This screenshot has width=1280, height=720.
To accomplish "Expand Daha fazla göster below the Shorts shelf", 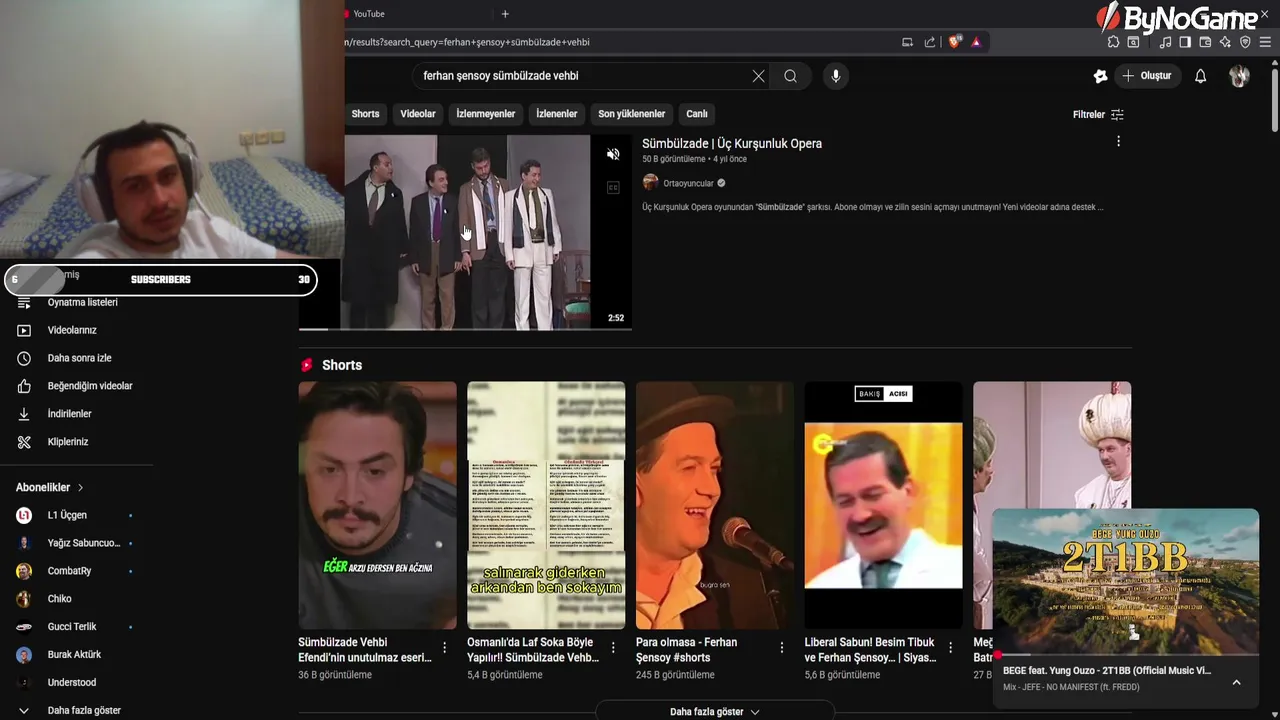I will 715,711.
